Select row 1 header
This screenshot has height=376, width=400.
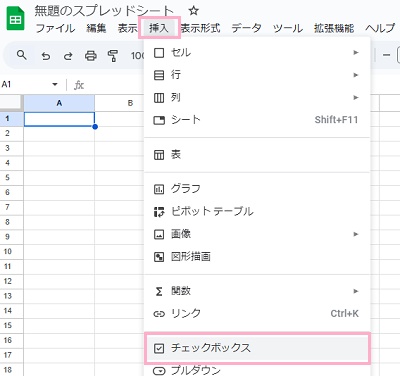(x=11, y=119)
